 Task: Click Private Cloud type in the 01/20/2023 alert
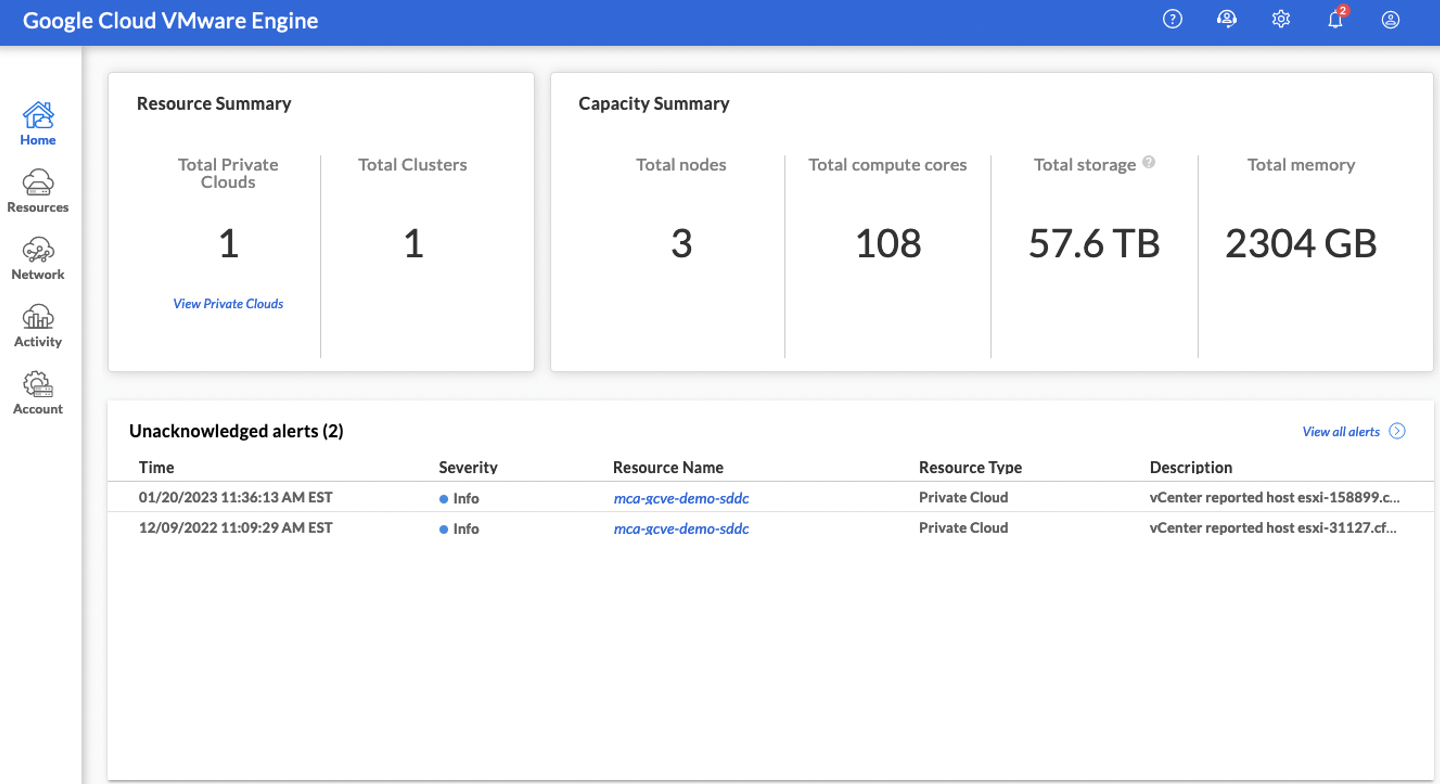coord(963,497)
